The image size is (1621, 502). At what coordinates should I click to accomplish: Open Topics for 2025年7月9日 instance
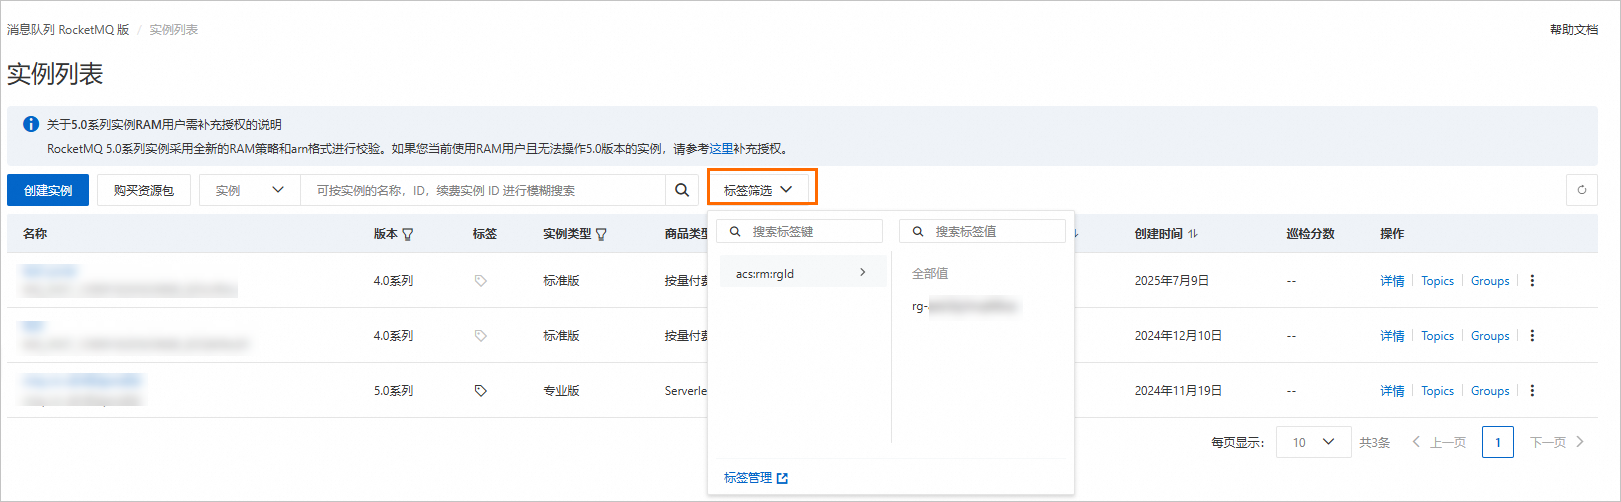[1438, 281]
